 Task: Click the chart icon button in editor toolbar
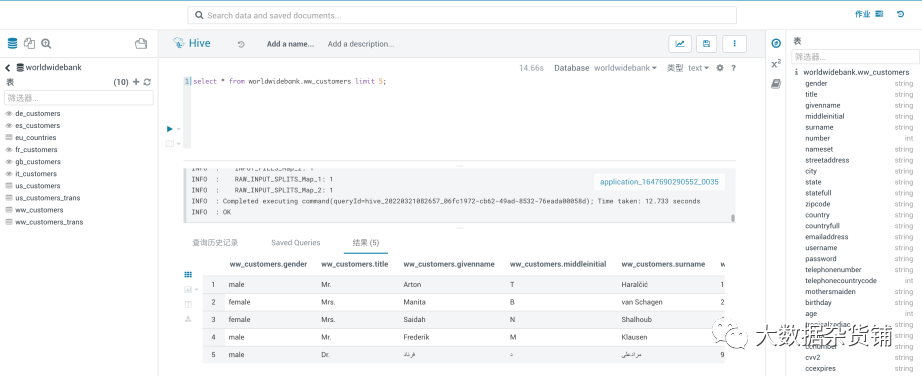click(680, 44)
